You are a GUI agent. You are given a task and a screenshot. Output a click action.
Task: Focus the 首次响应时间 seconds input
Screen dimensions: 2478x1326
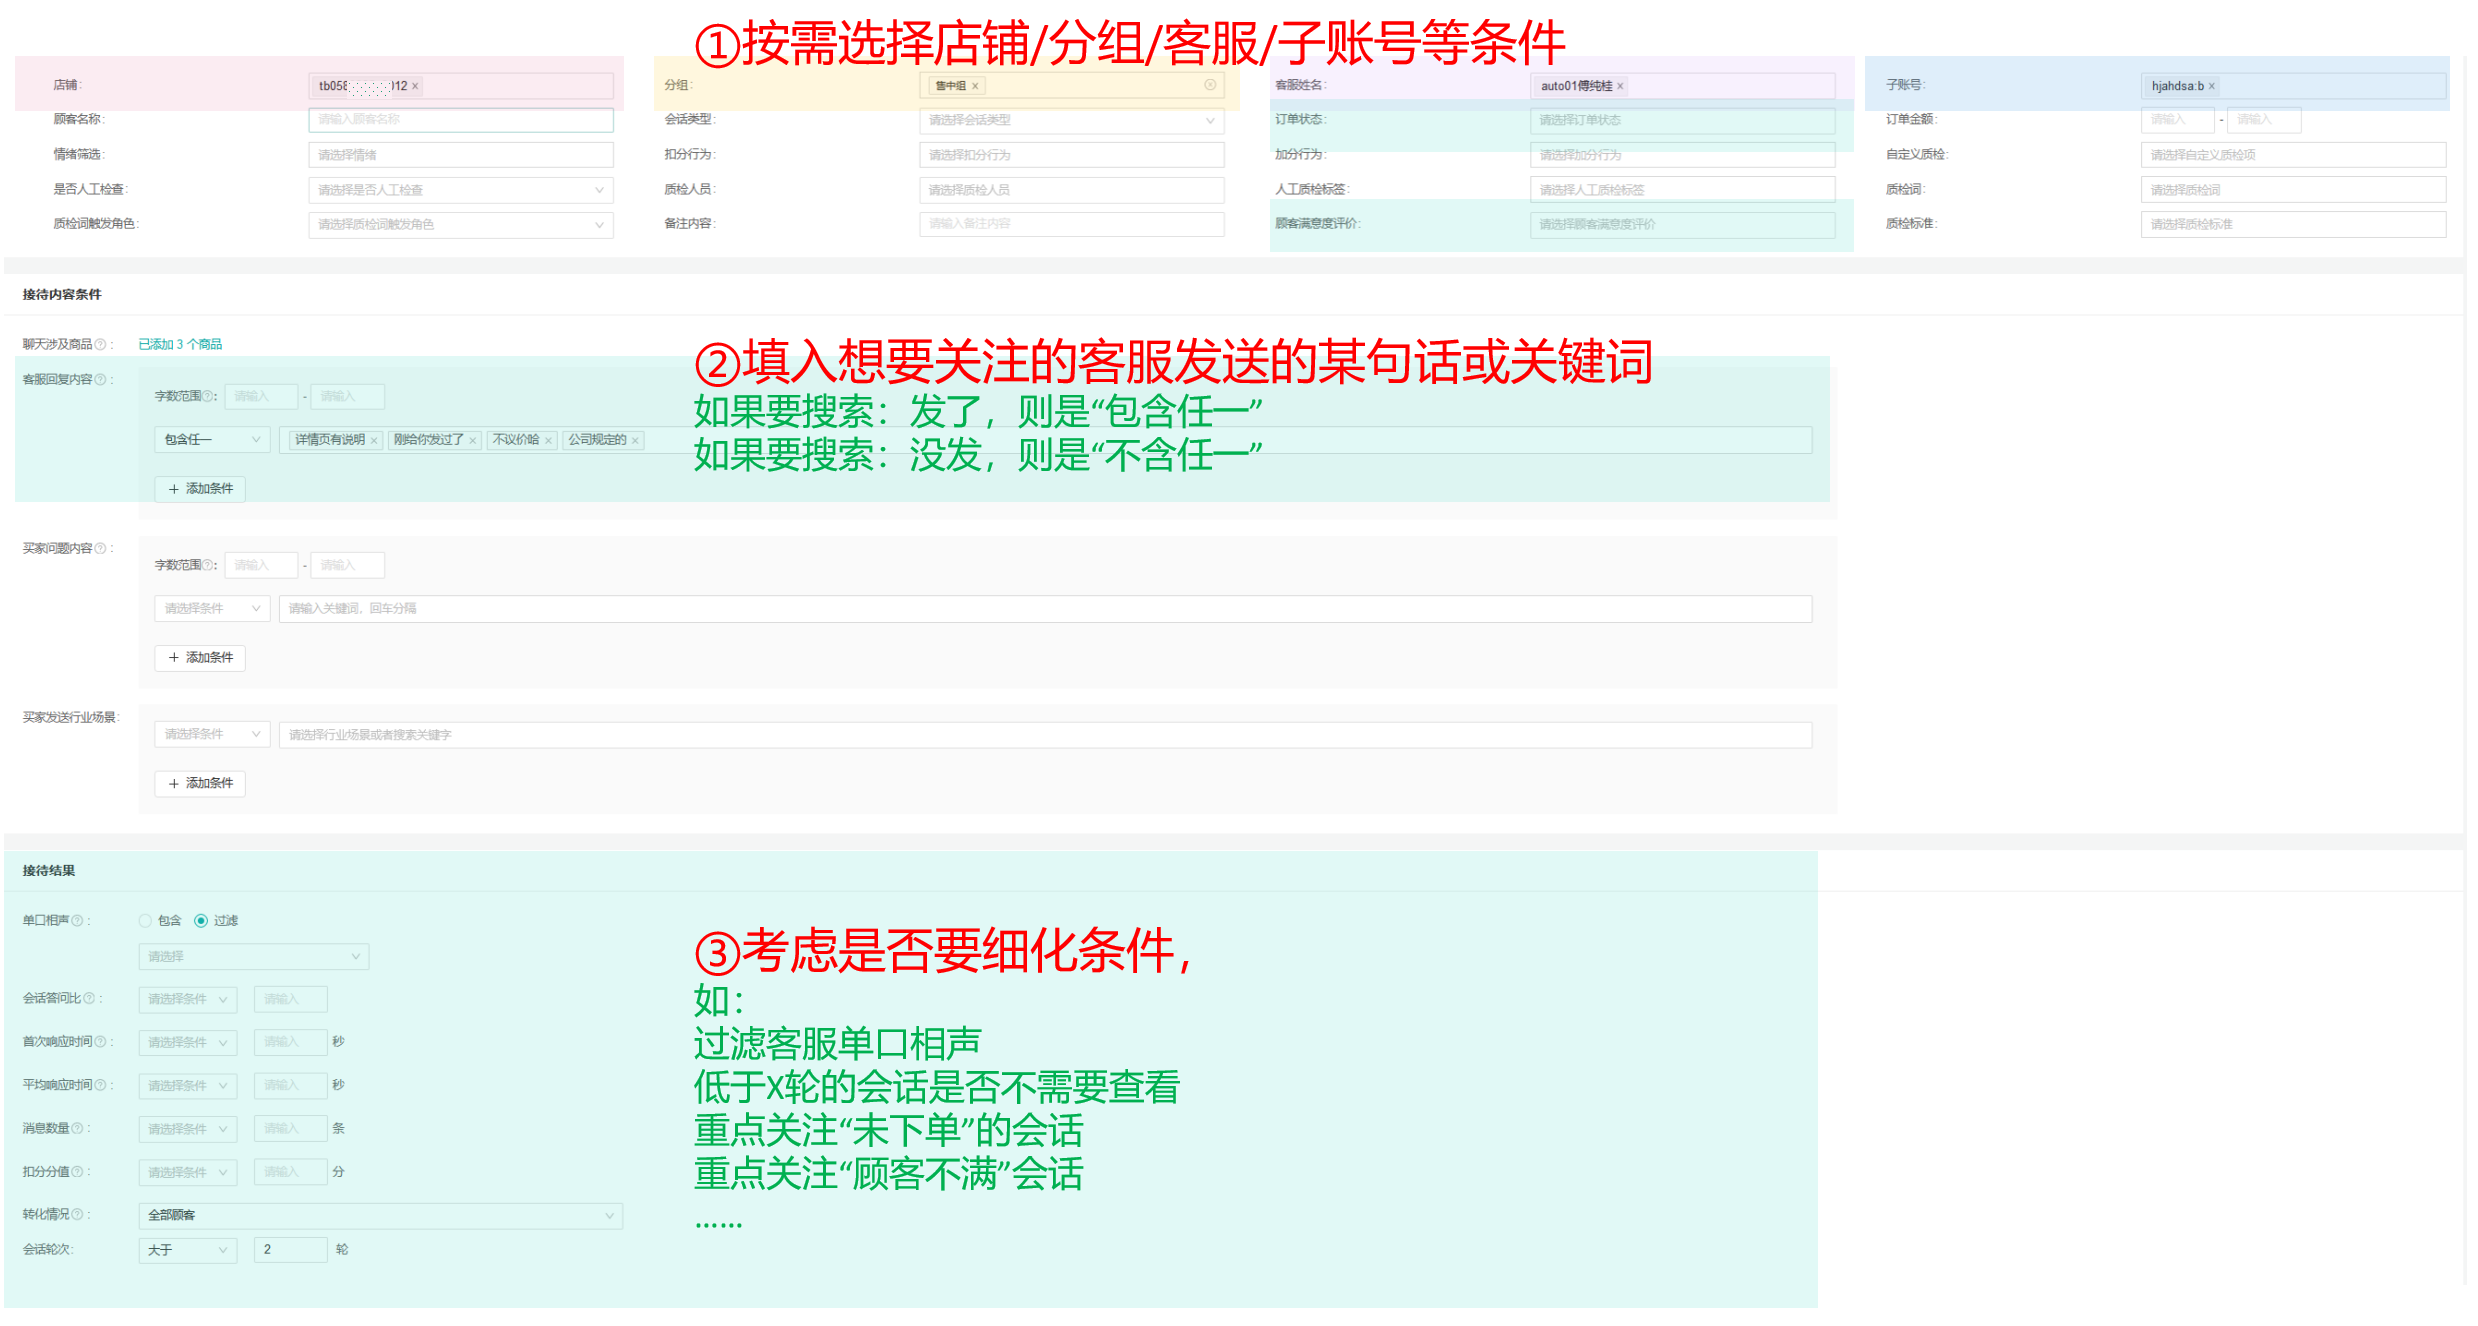pyautogui.click(x=291, y=1042)
